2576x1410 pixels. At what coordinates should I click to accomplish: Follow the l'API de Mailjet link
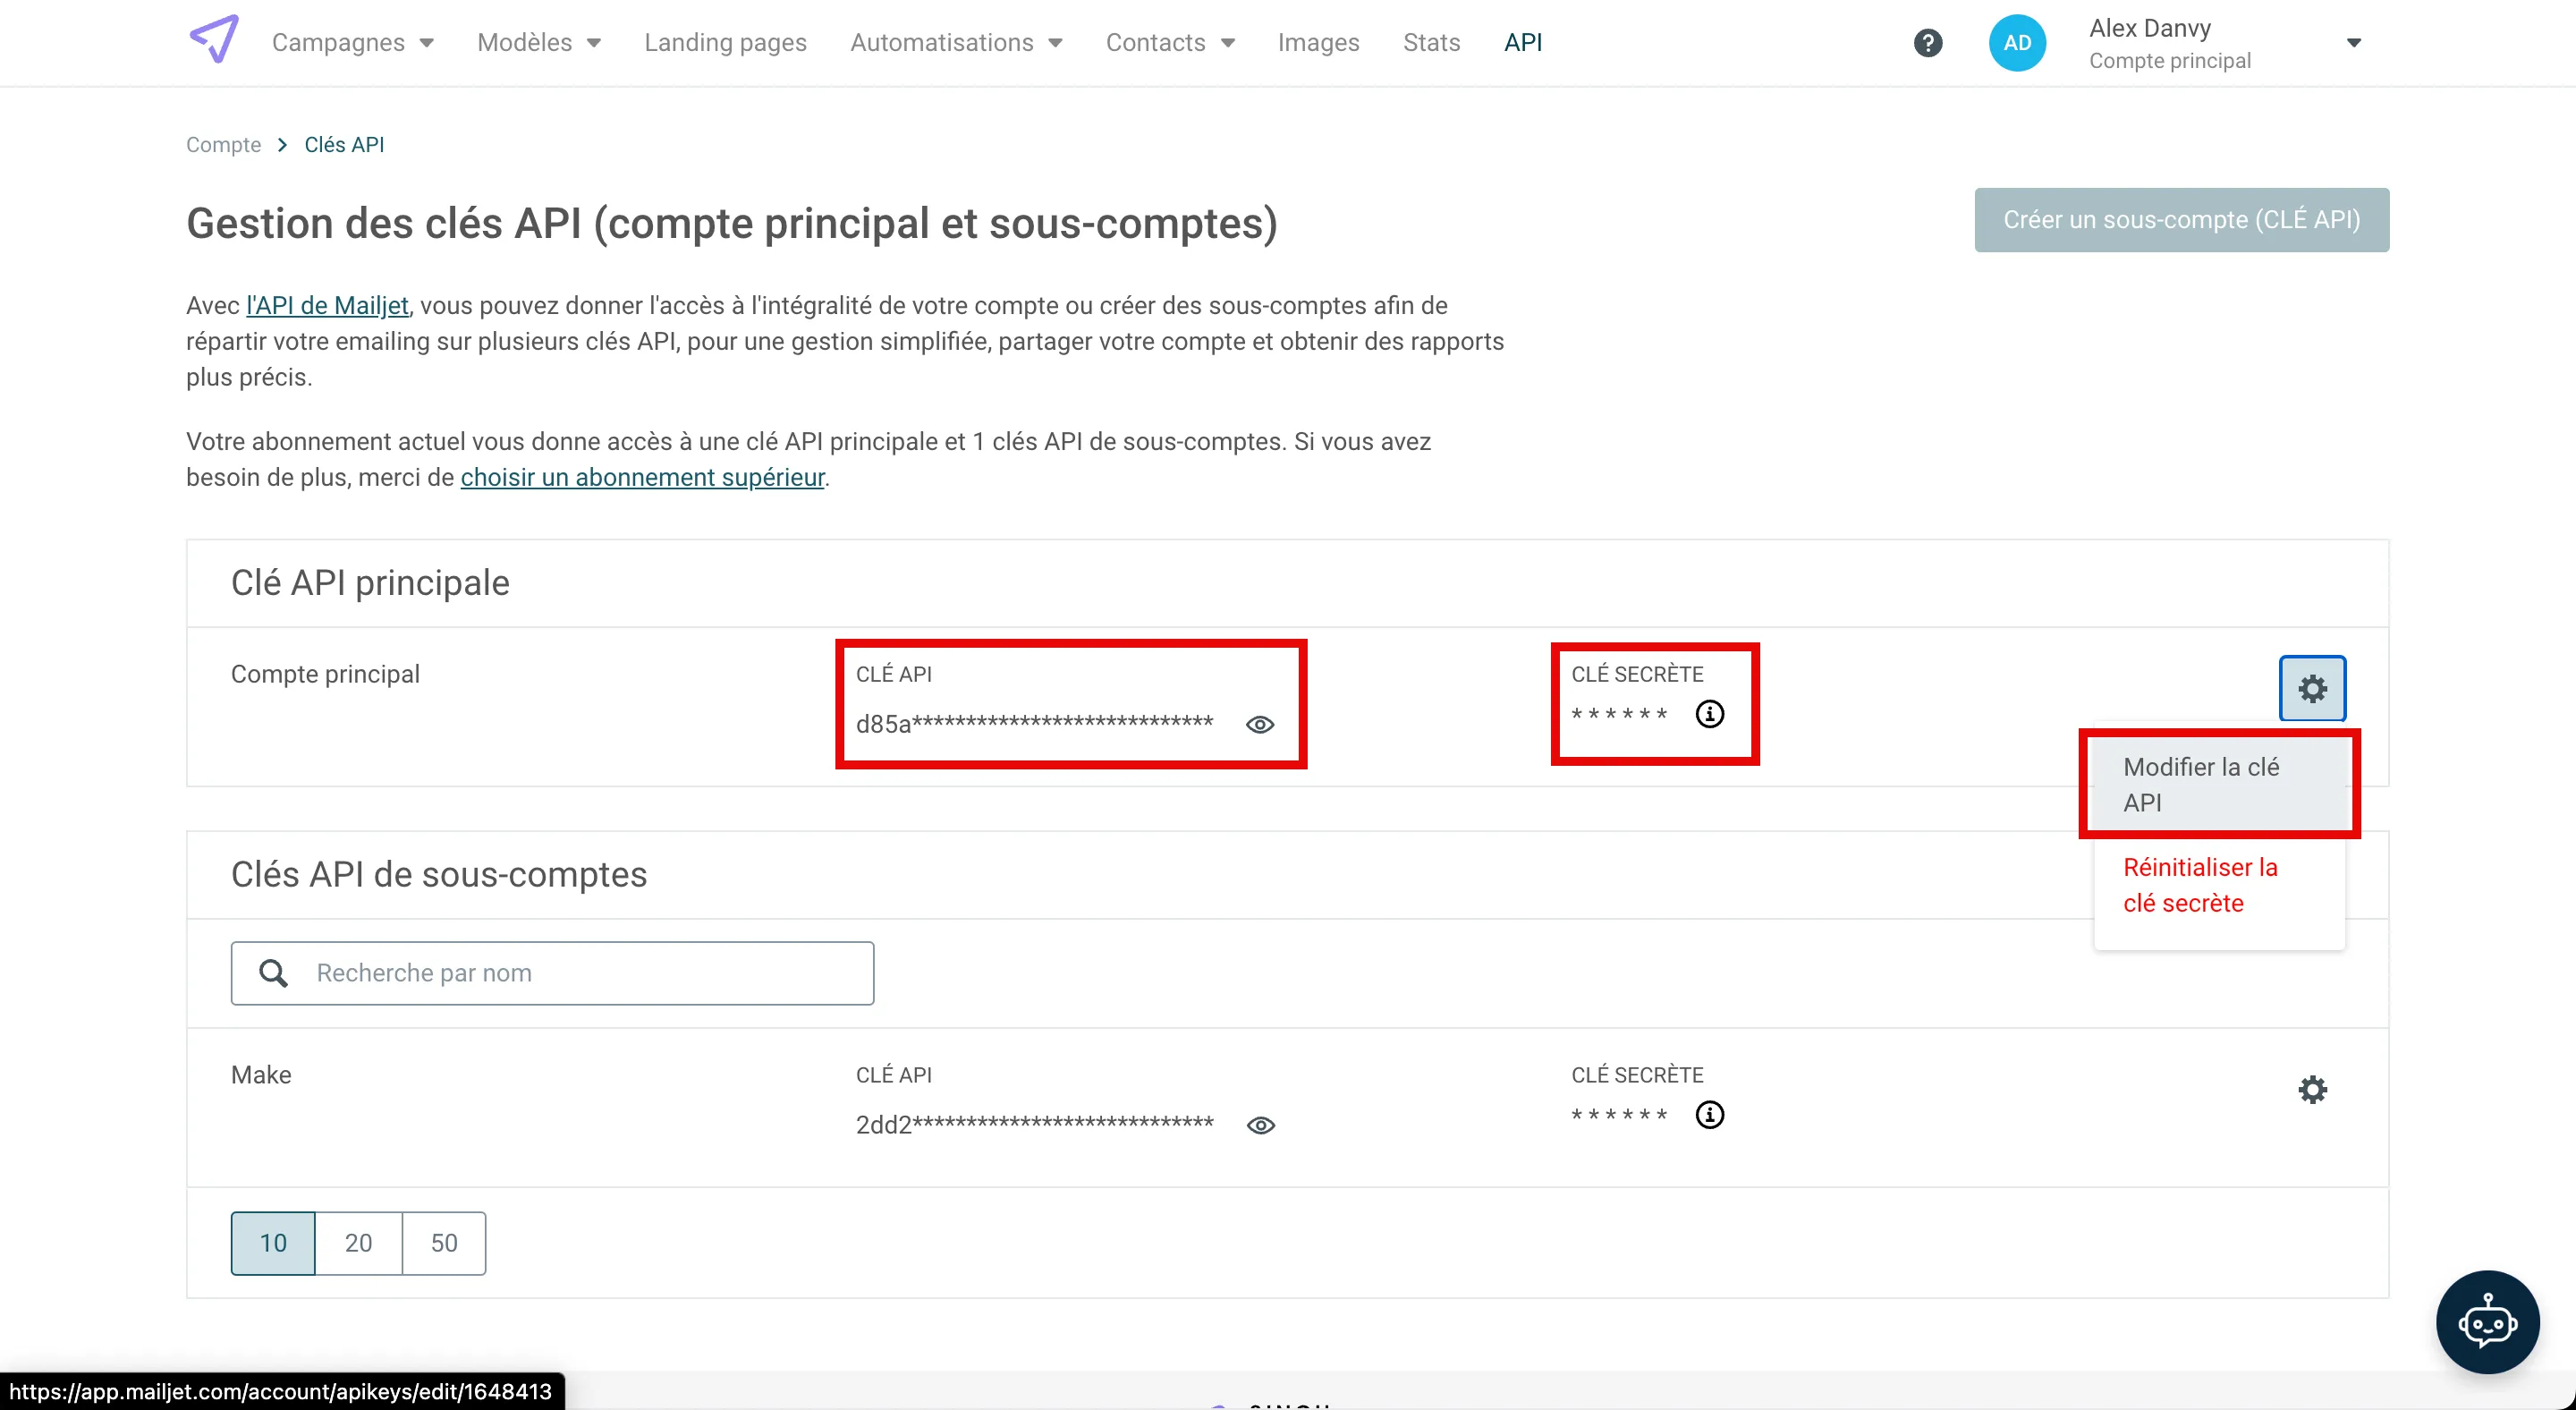(x=327, y=305)
